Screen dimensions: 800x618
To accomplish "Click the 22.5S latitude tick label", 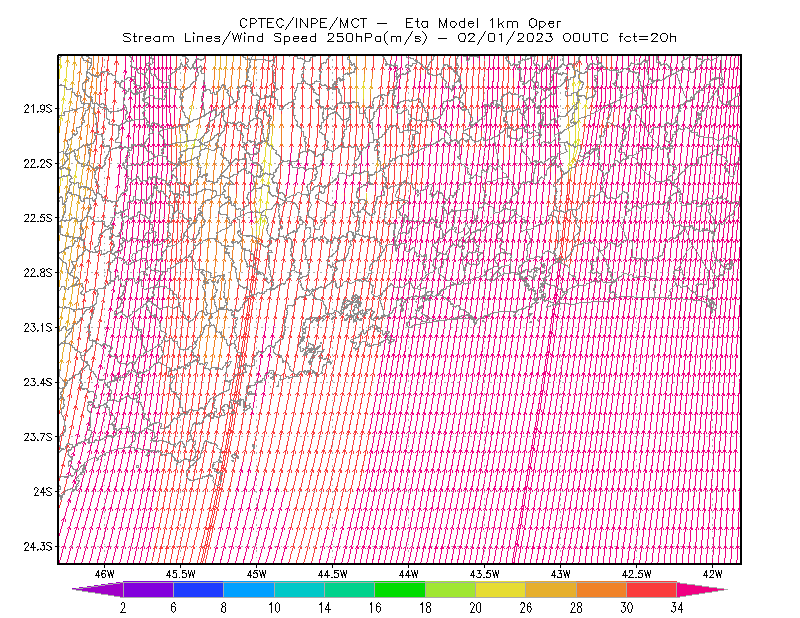I will [38, 218].
